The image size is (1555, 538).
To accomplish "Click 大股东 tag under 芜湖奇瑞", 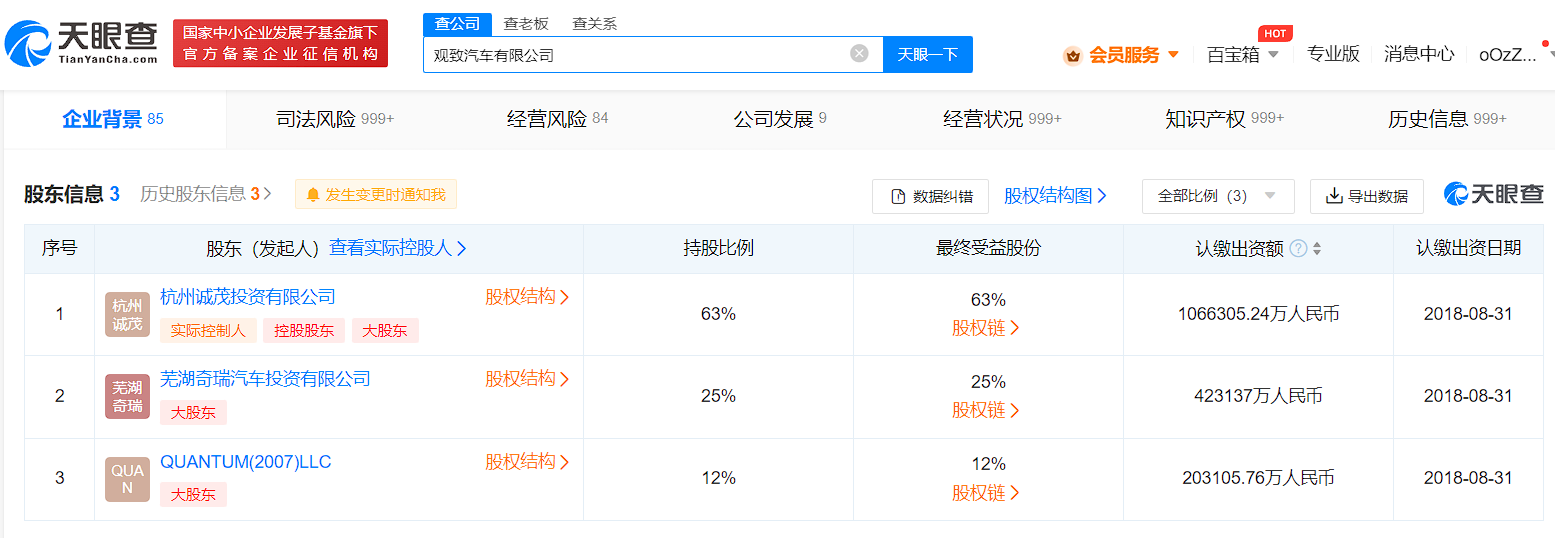I will [x=193, y=412].
